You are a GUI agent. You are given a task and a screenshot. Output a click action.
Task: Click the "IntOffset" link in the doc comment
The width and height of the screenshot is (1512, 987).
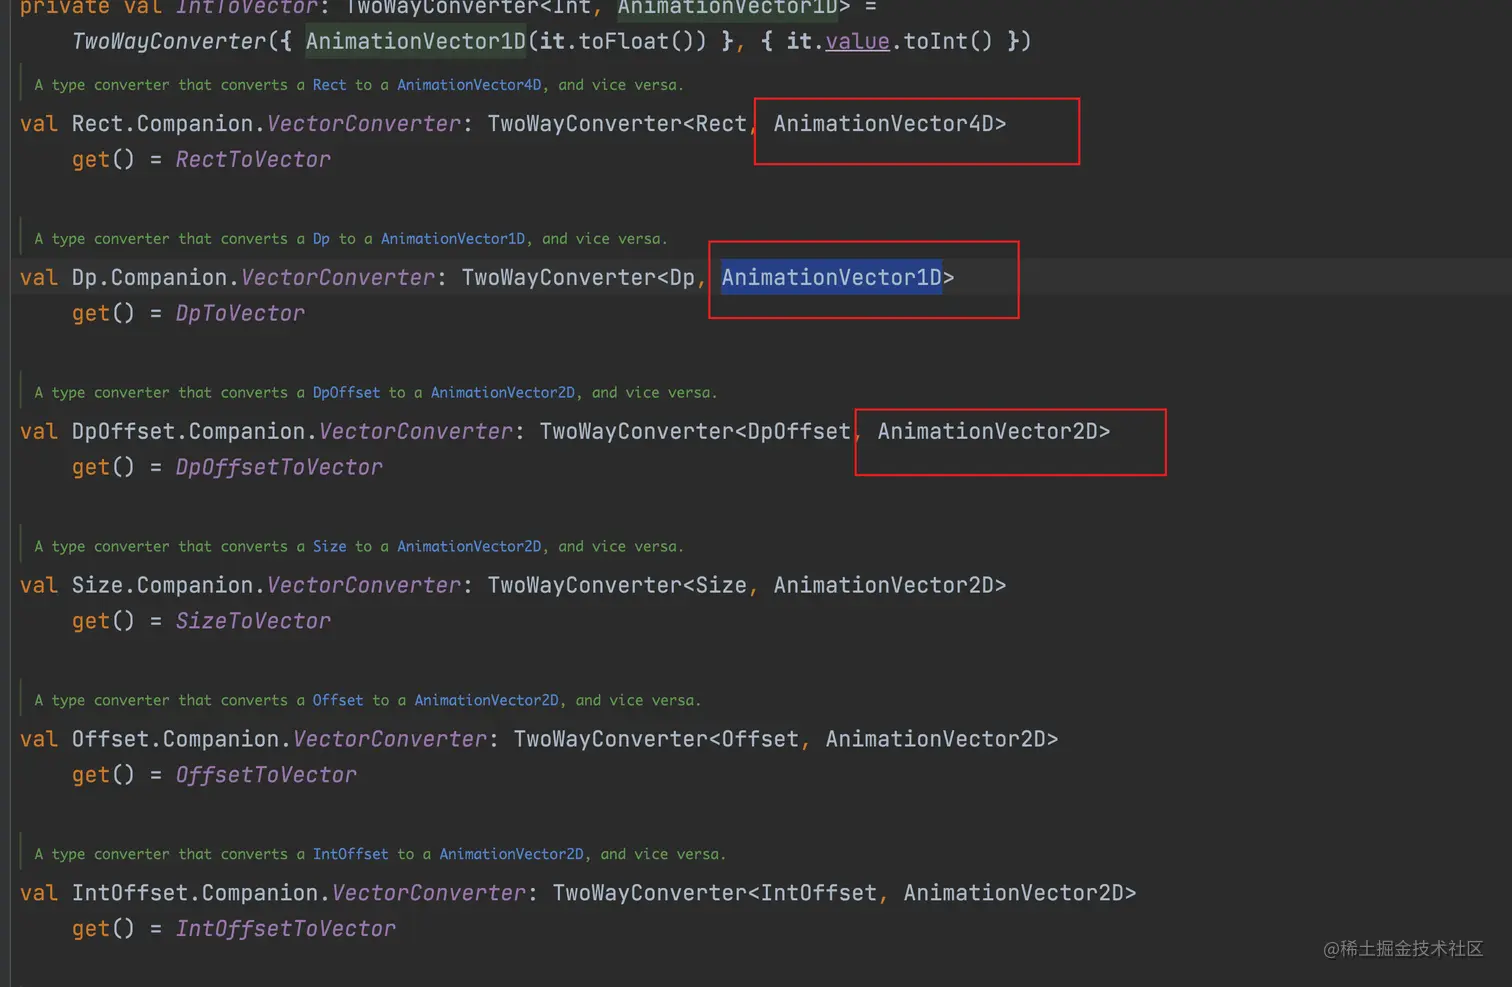tap(350, 855)
